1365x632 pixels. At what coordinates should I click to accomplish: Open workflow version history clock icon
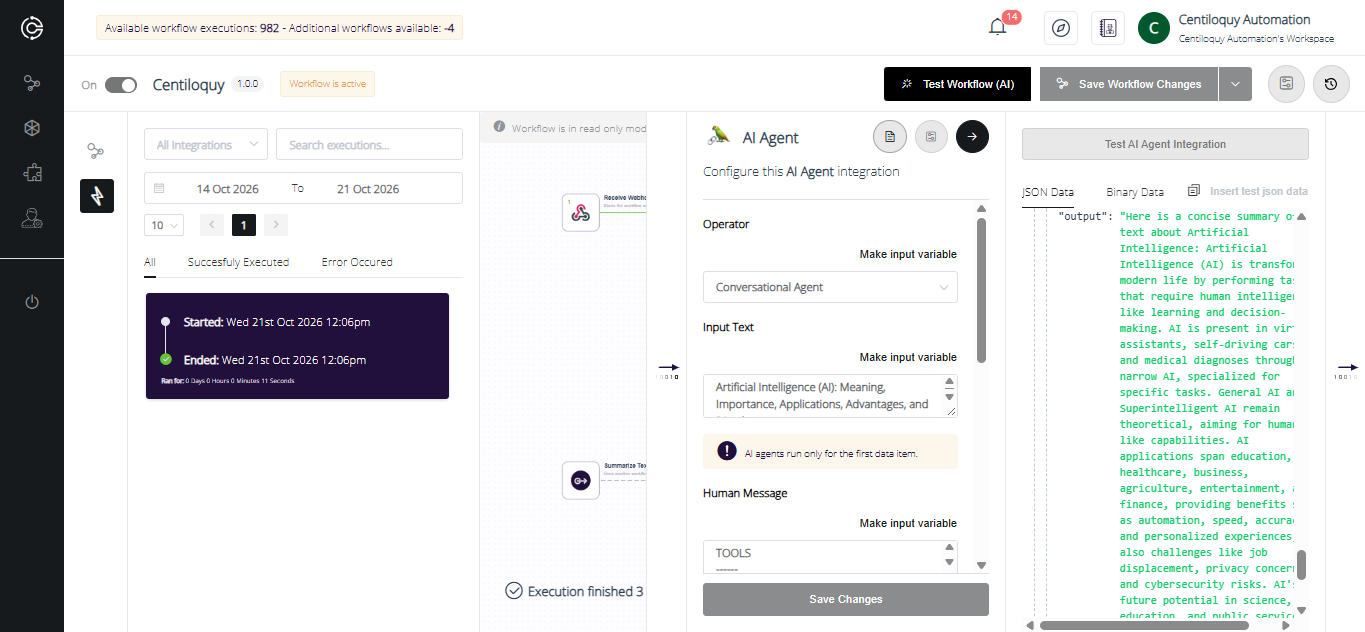pos(1331,84)
